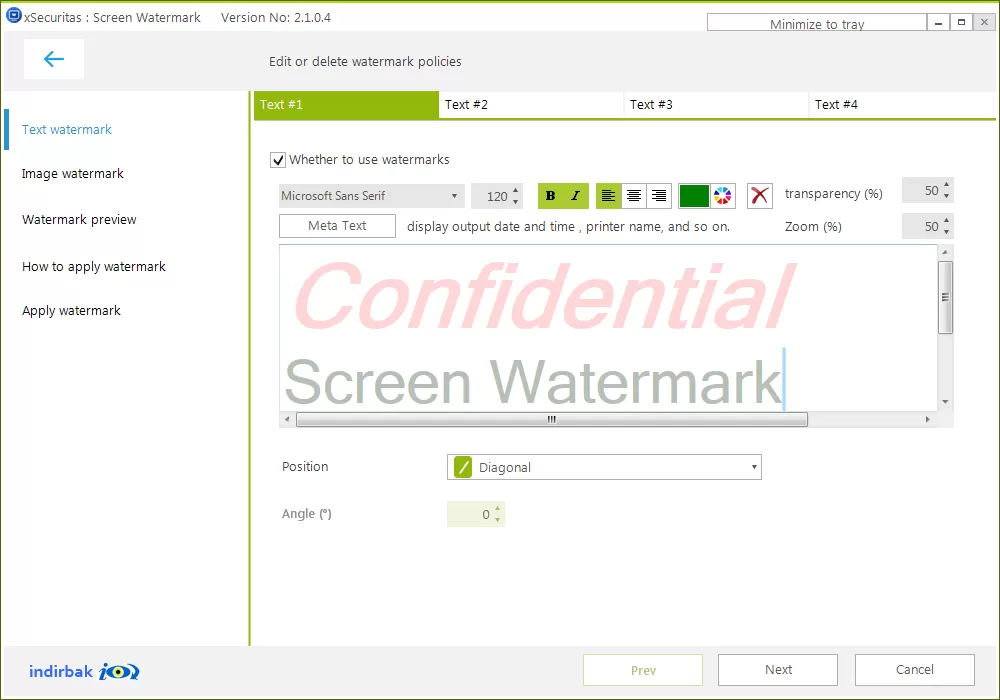Align watermark text left
Viewport: 1000px width, 700px height.
tap(608, 196)
